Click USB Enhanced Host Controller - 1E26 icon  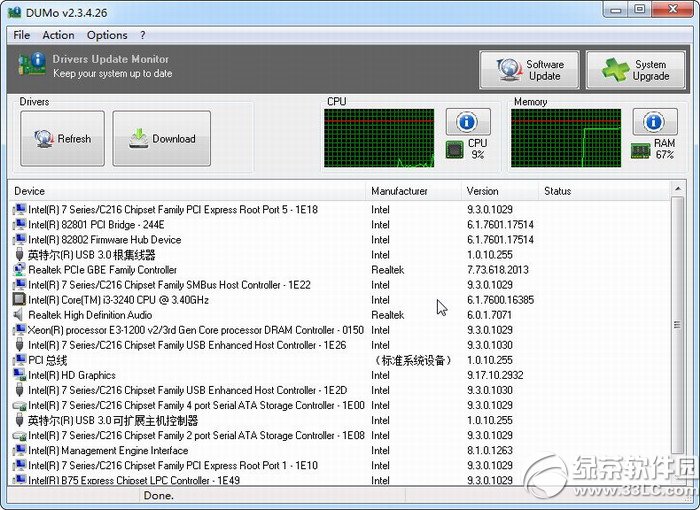tap(19, 345)
